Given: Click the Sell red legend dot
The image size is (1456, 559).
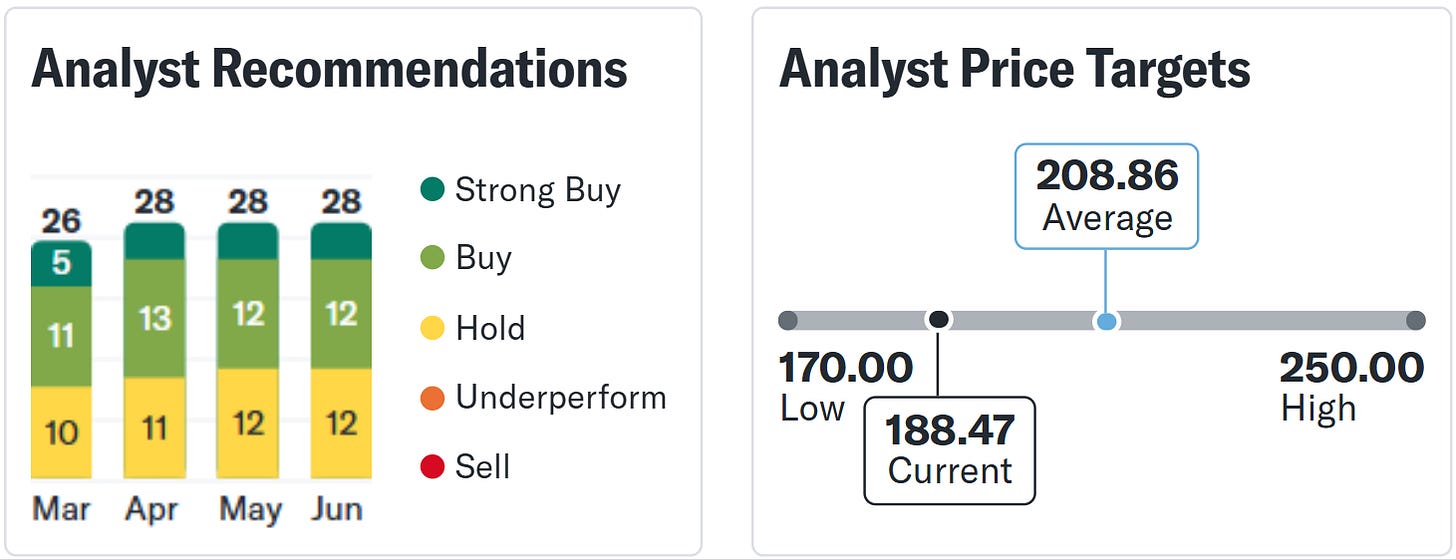Looking at the screenshot, I should (432, 467).
